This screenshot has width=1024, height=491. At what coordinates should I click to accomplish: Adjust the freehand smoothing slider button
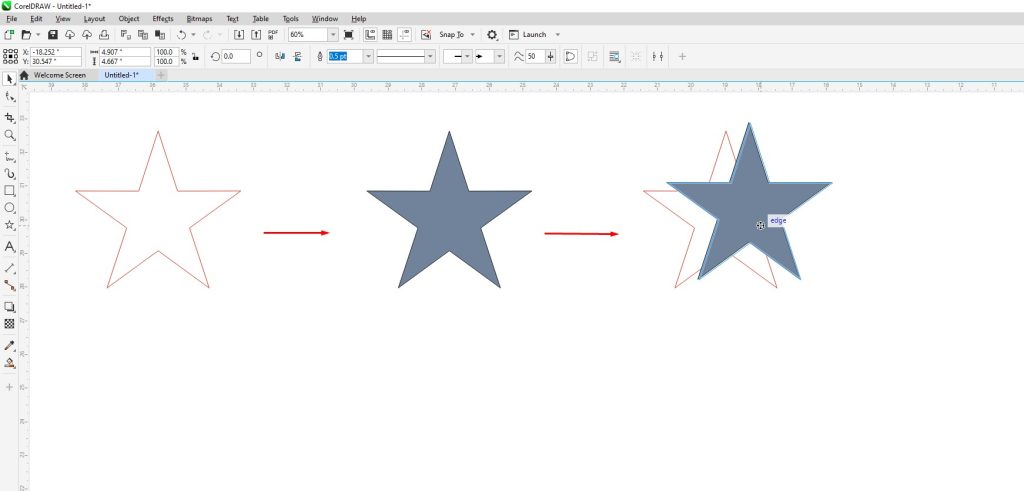(x=551, y=57)
